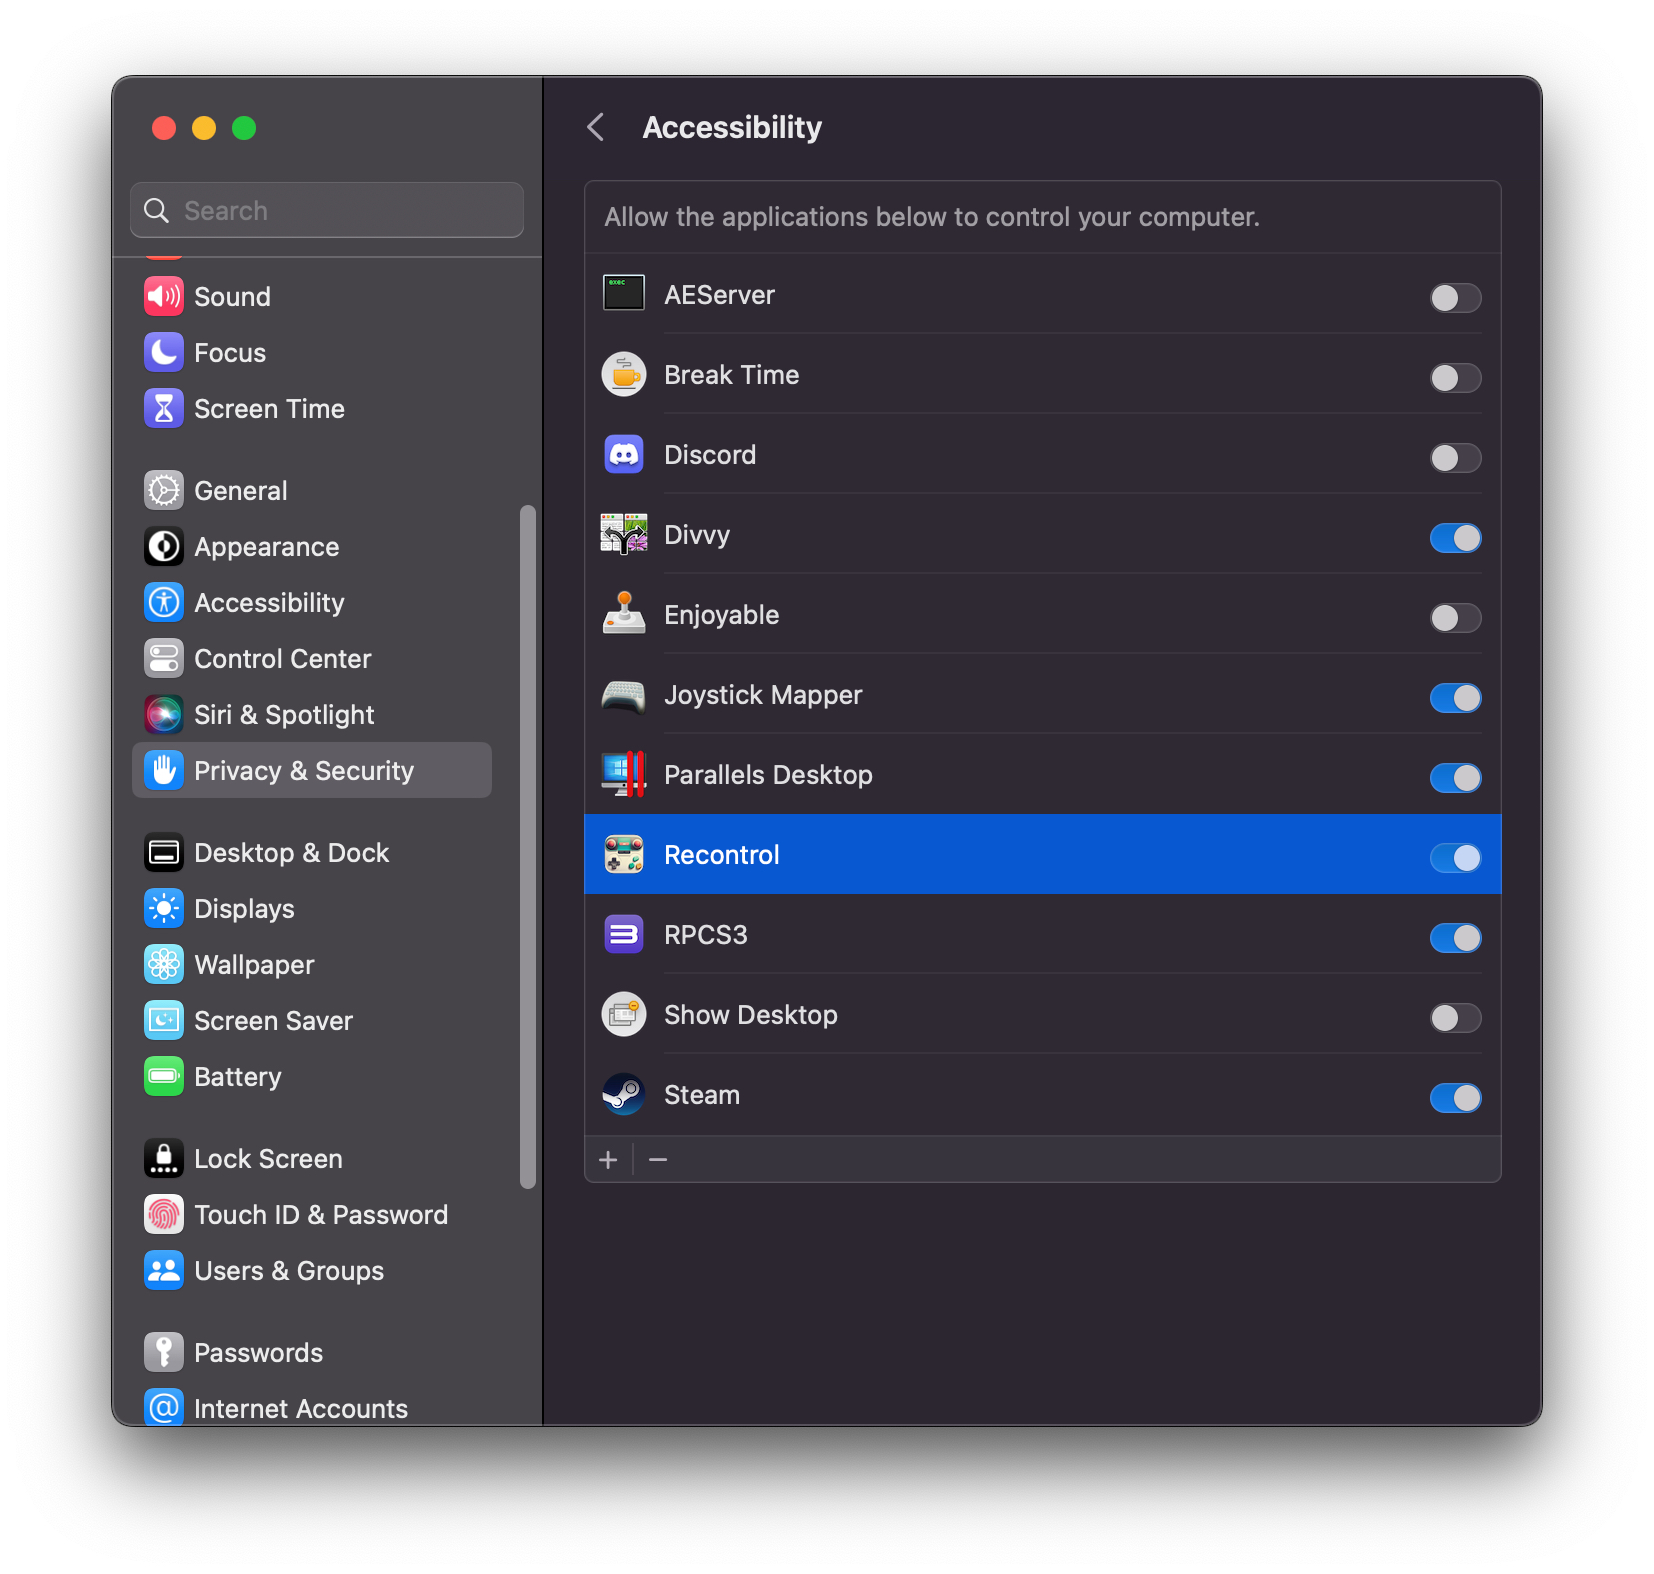Click the sidebar vertical scrollbar
Image resolution: width=1654 pixels, height=1574 pixels.
[x=528, y=846]
